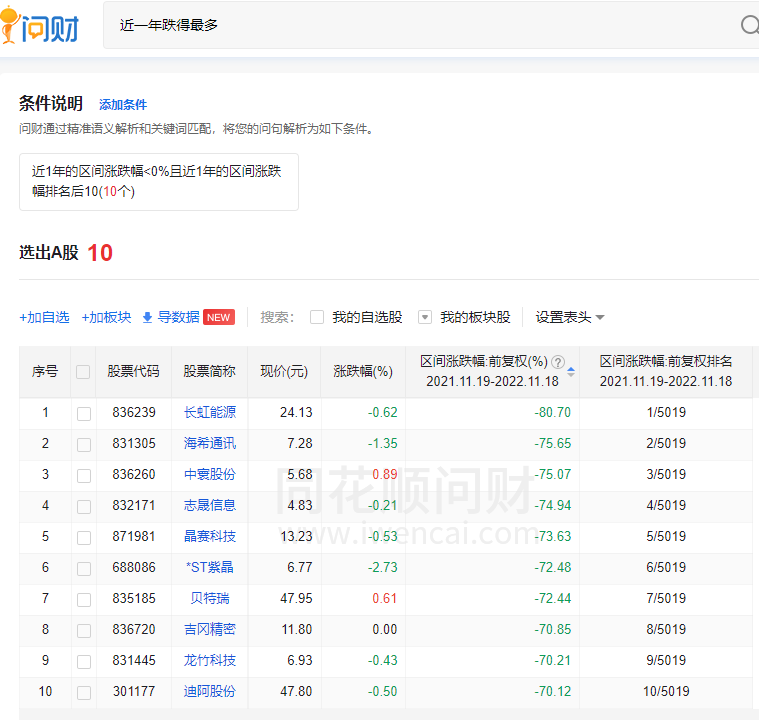Click the export data download icon
The width and height of the screenshot is (759, 720).
coord(147,317)
